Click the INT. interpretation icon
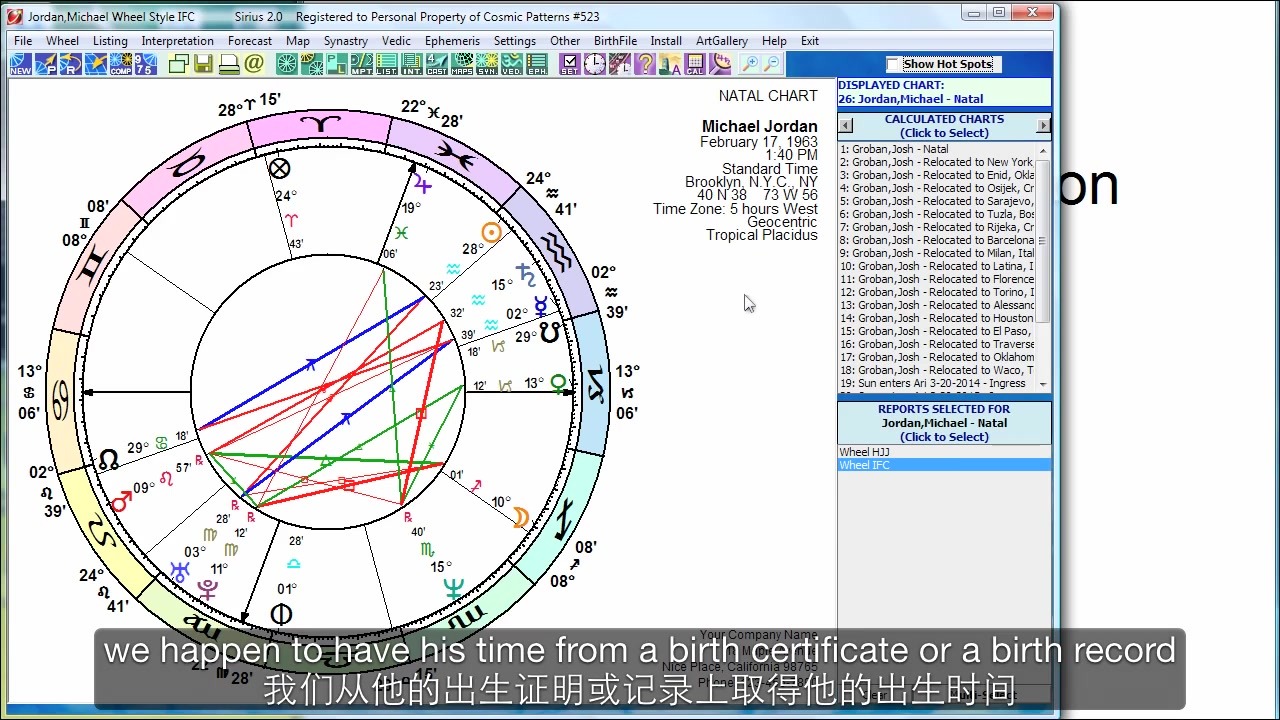 click(x=412, y=64)
